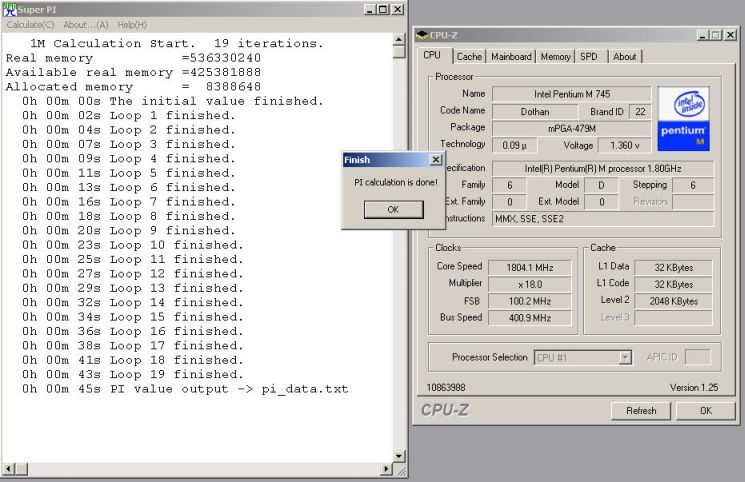Click the APIC ID field in CPU-Z
Image resolution: width=745 pixels, height=482 pixels.
click(698, 357)
